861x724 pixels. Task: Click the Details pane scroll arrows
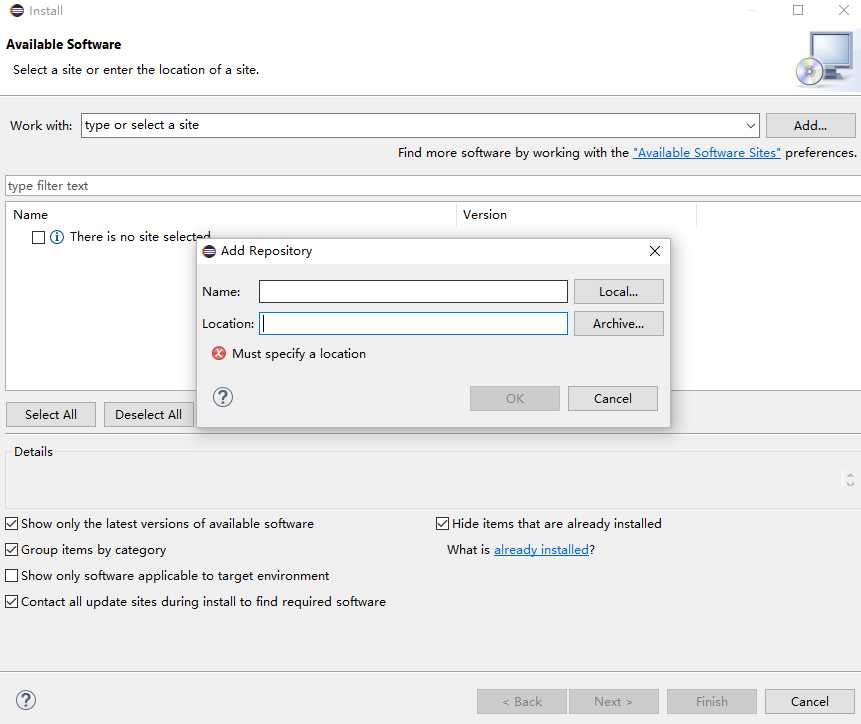[x=850, y=480]
